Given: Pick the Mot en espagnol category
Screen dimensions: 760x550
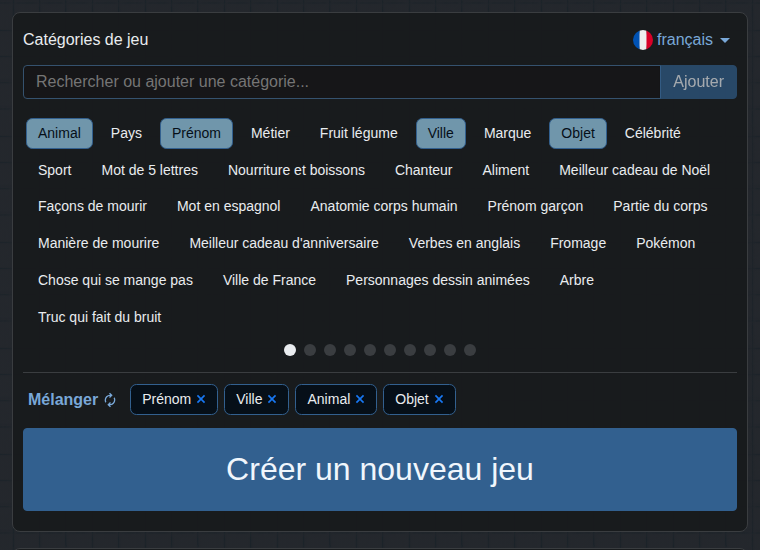Looking at the screenshot, I should 228,206.
